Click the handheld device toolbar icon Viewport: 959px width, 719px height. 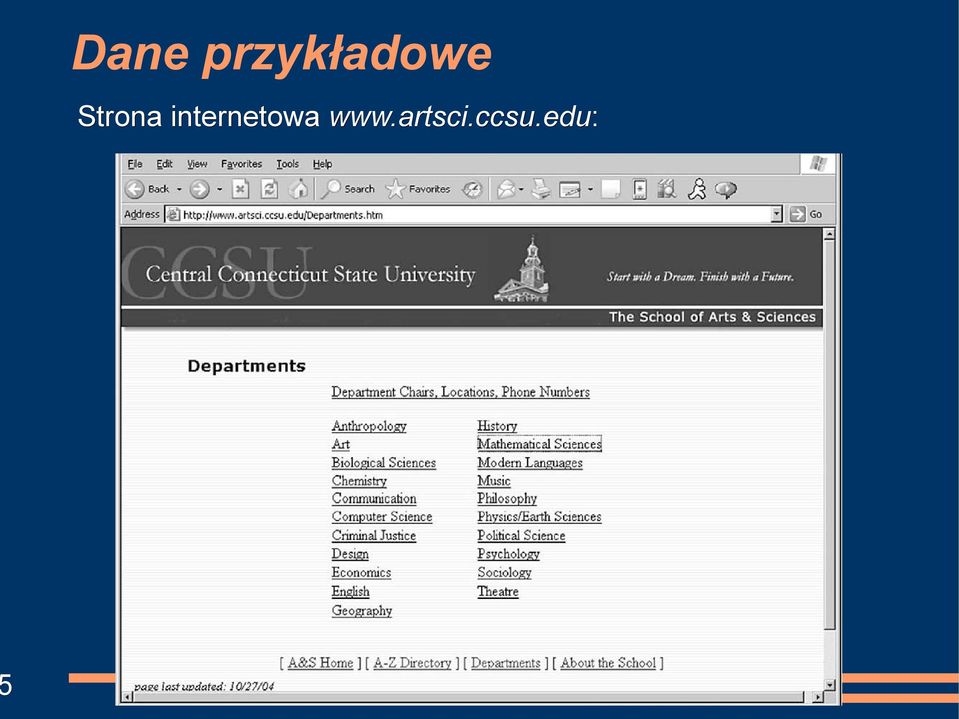[639, 190]
